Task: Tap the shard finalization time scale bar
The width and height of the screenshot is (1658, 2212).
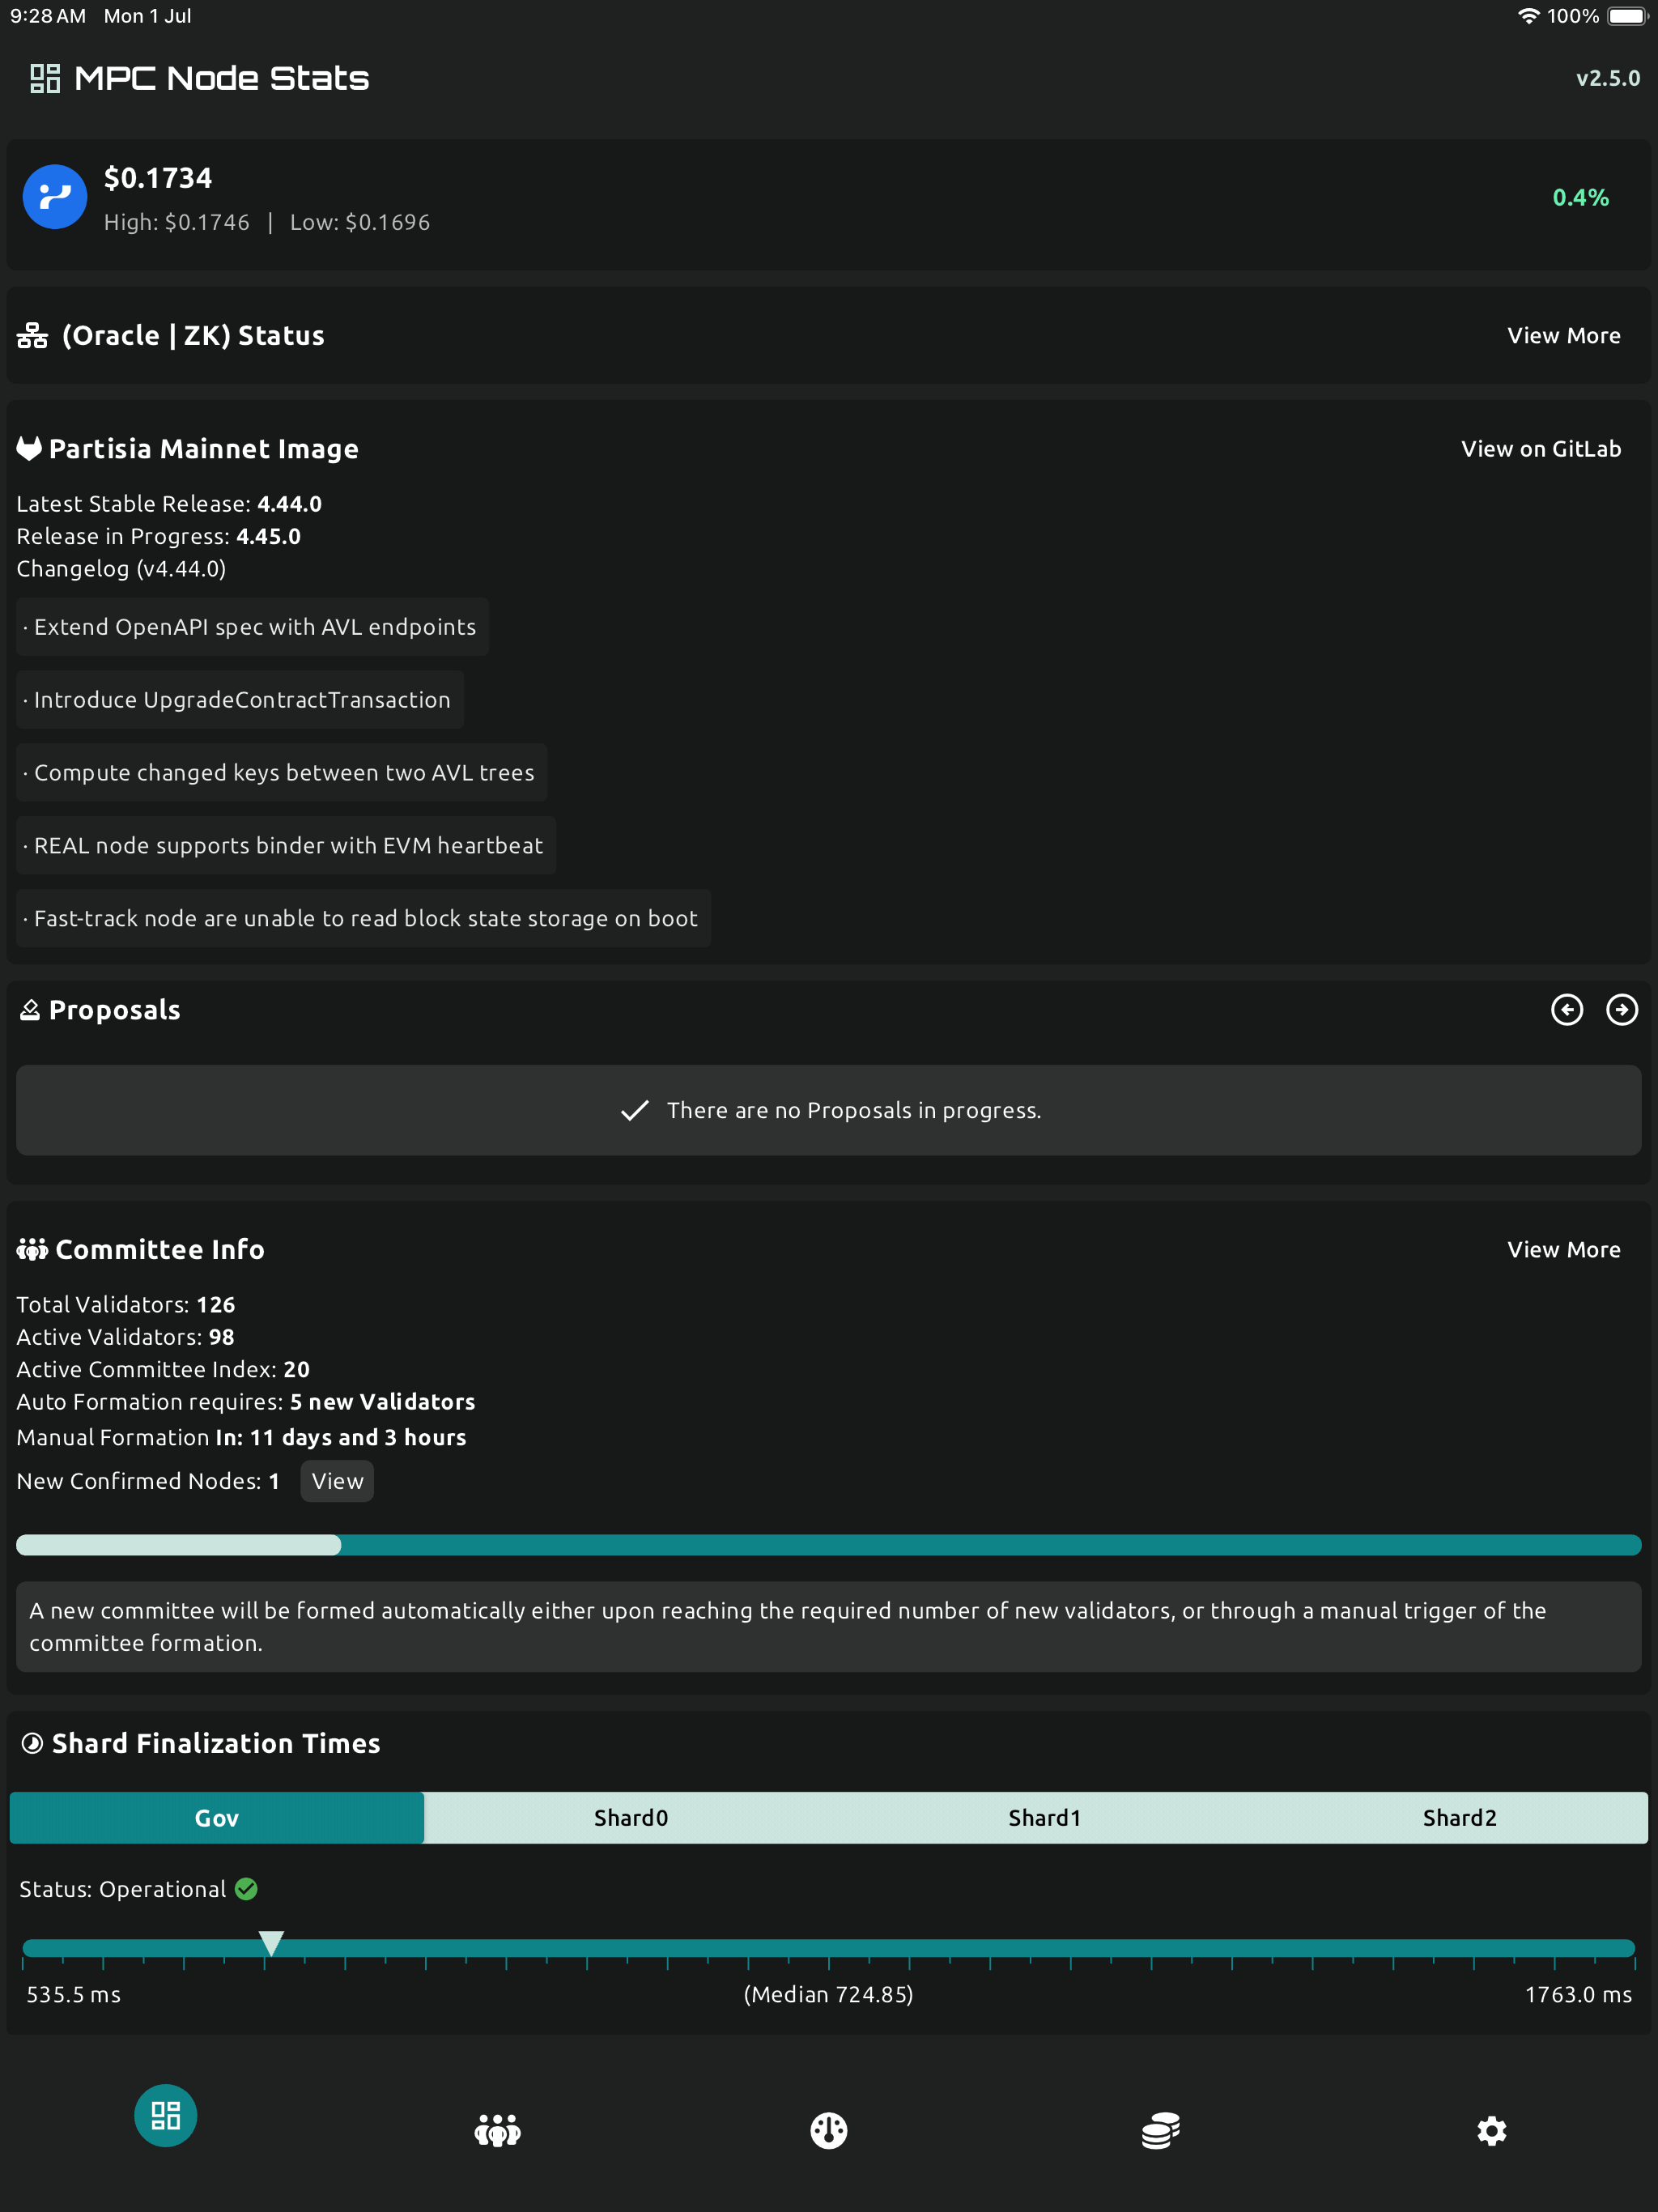Action: click(829, 1948)
